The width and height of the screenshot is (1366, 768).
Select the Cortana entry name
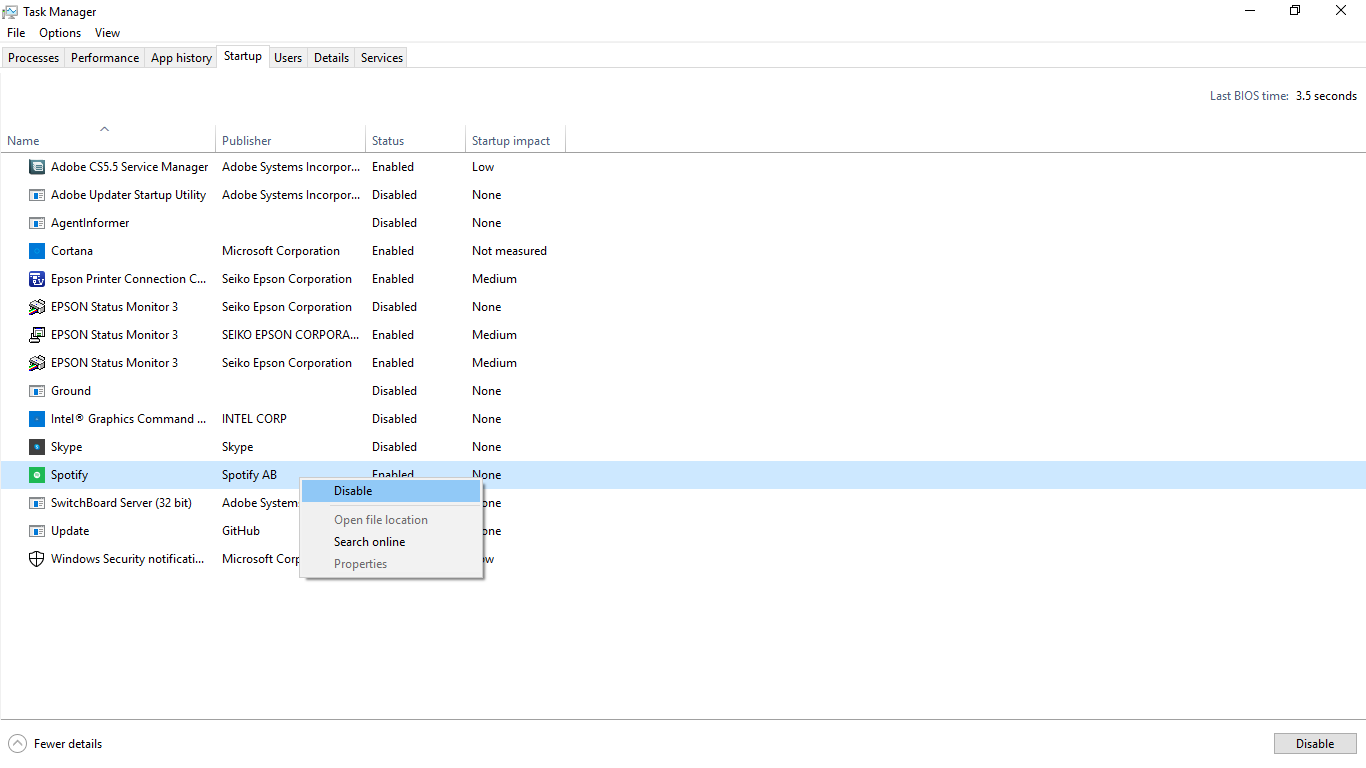[72, 251]
